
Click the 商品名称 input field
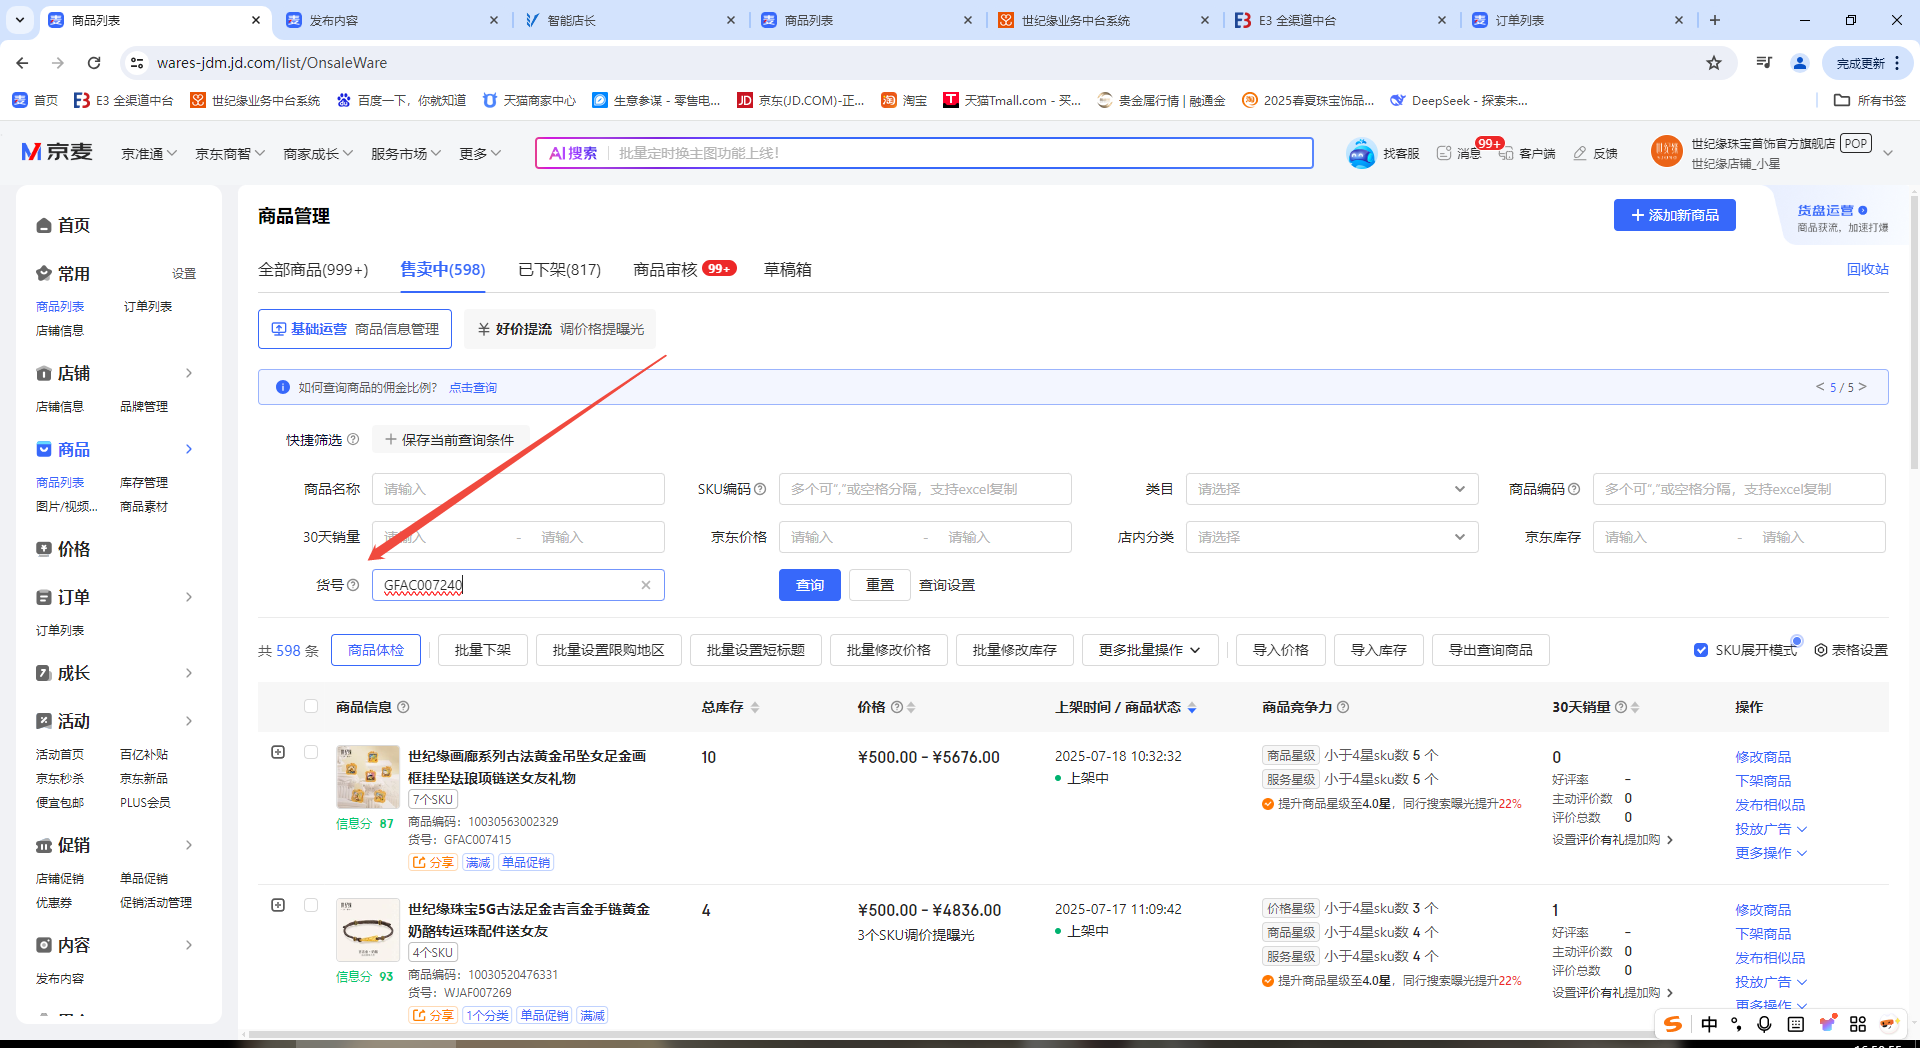[x=518, y=489]
